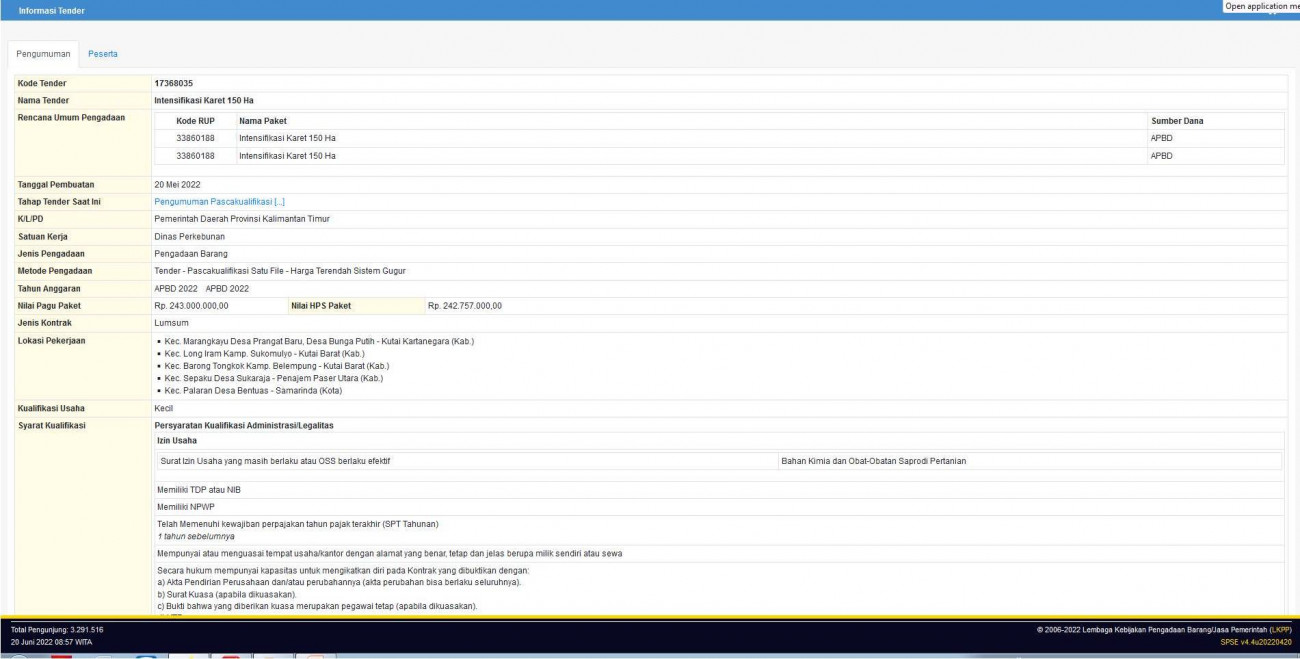
Task: Open the Pengumuman Pascakualifikasi stage link
Action: pyautogui.click(x=205, y=202)
